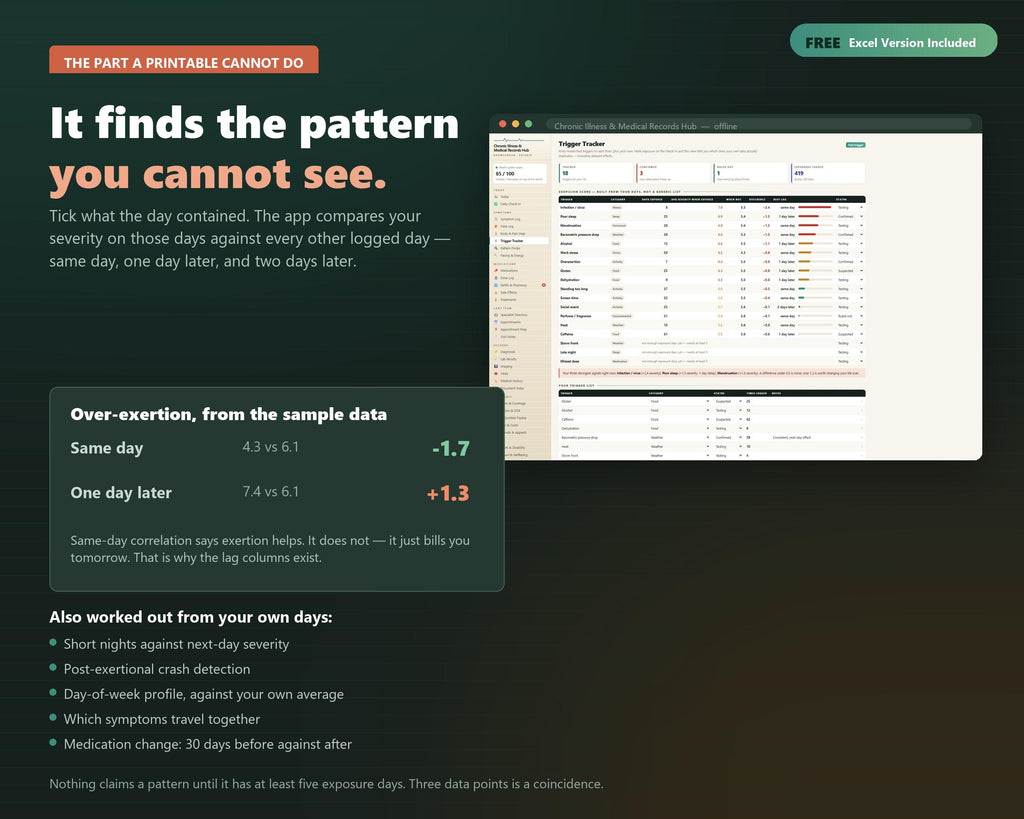Click the Dose Log sidebar icon
This screenshot has height=819, width=1024.
pyautogui.click(x=496, y=278)
